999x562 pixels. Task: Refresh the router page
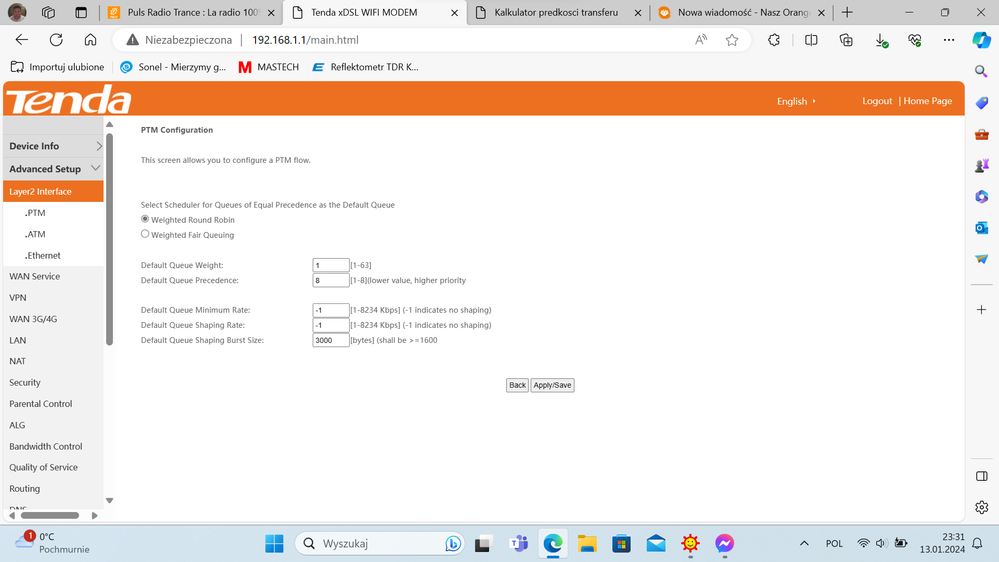(56, 40)
